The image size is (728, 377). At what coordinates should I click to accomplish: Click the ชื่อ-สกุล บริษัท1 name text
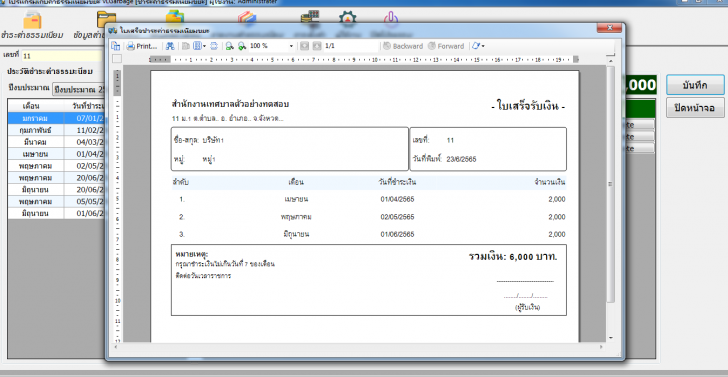(199, 140)
